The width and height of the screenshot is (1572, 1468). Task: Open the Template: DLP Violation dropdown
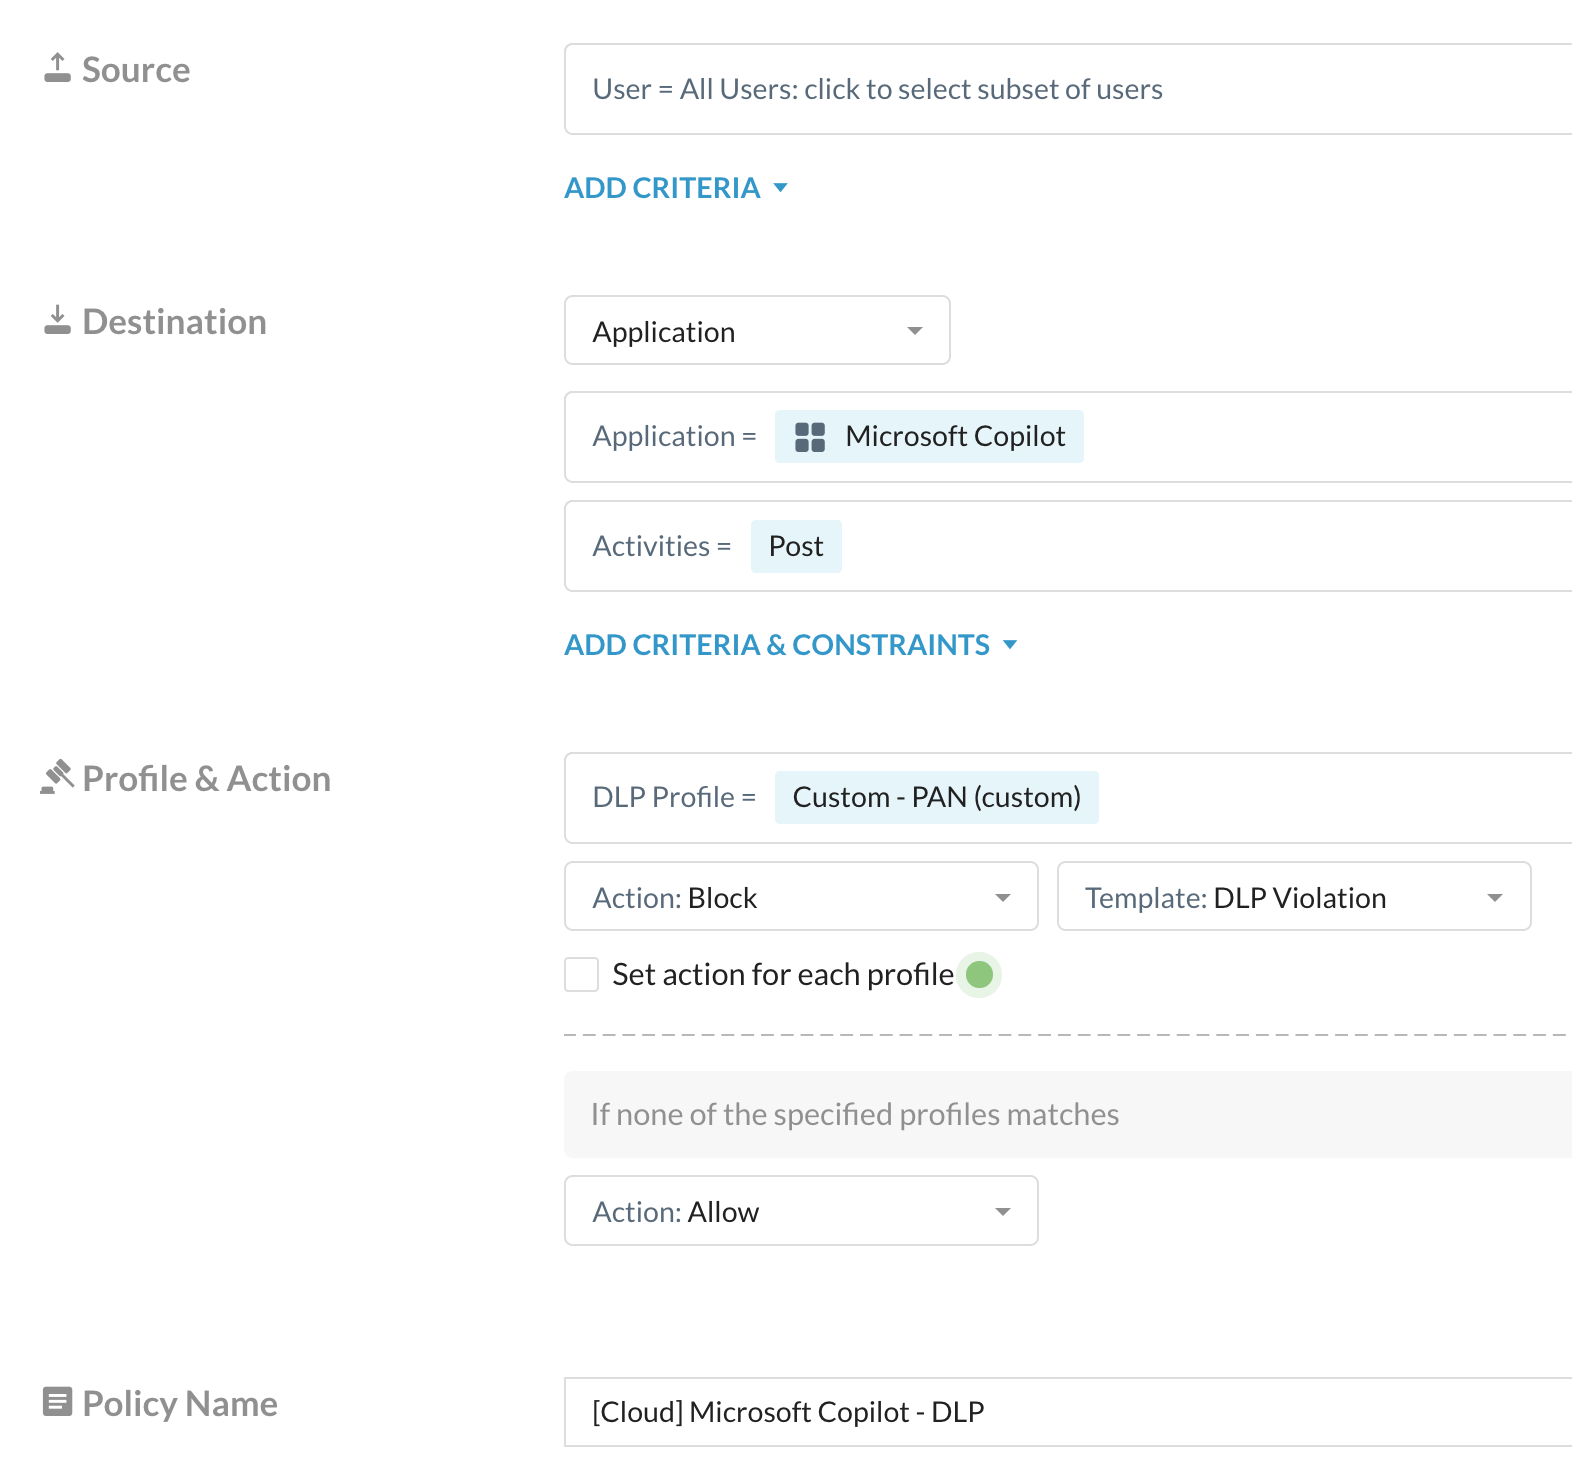[1294, 896]
